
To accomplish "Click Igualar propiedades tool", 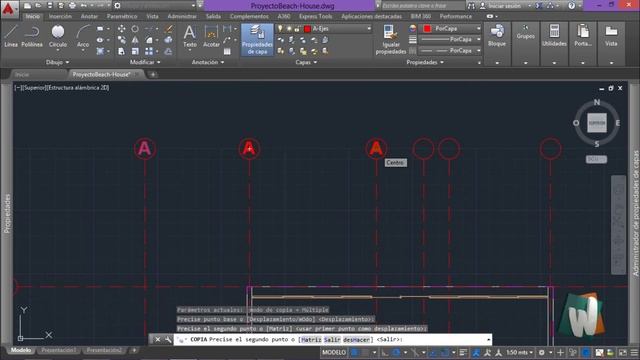I will coord(391,40).
